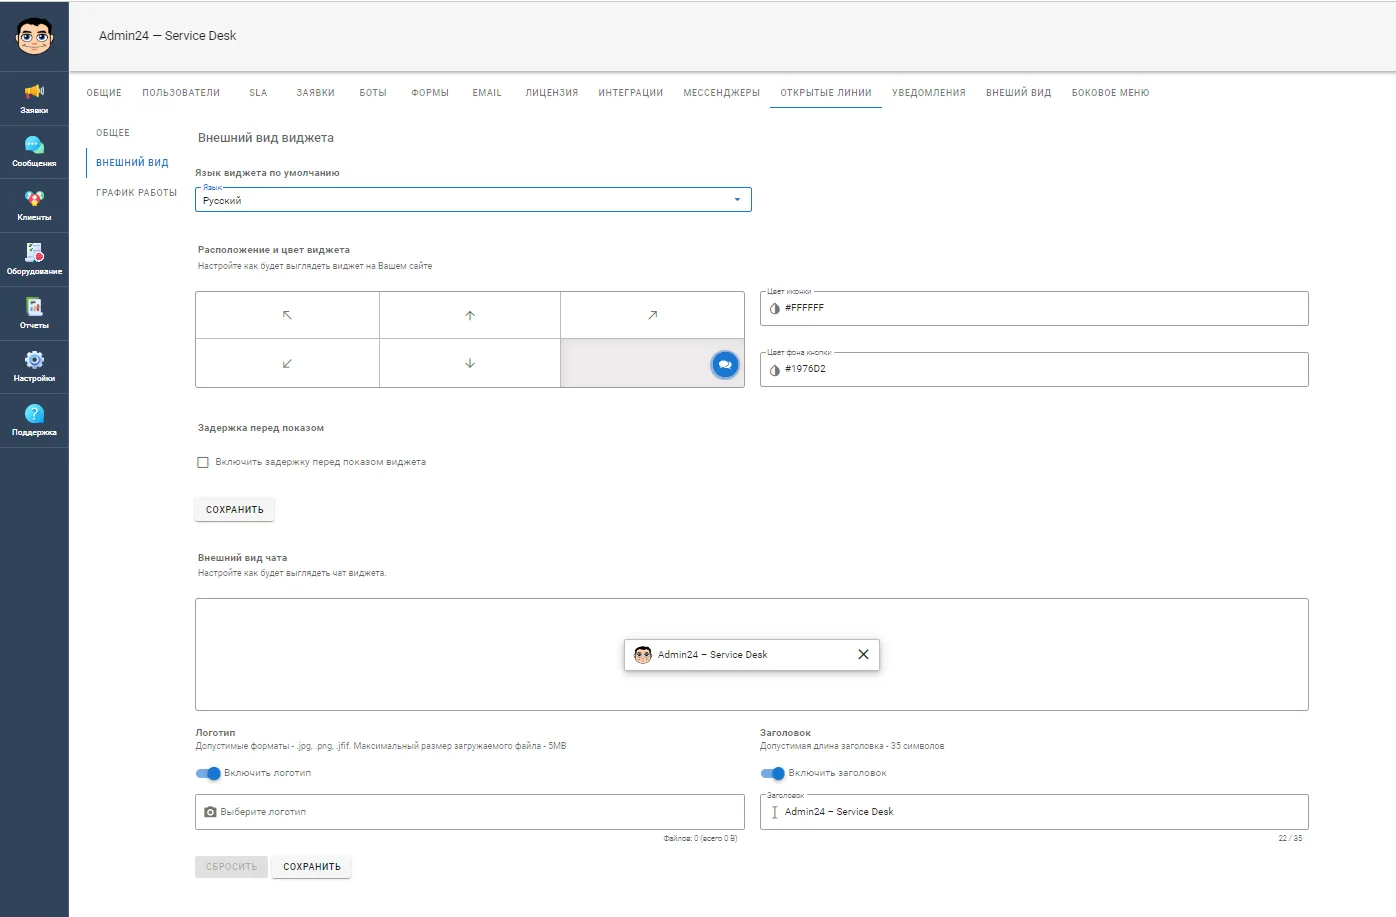
Task: Open the SLA tab
Action: coord(258,93)
